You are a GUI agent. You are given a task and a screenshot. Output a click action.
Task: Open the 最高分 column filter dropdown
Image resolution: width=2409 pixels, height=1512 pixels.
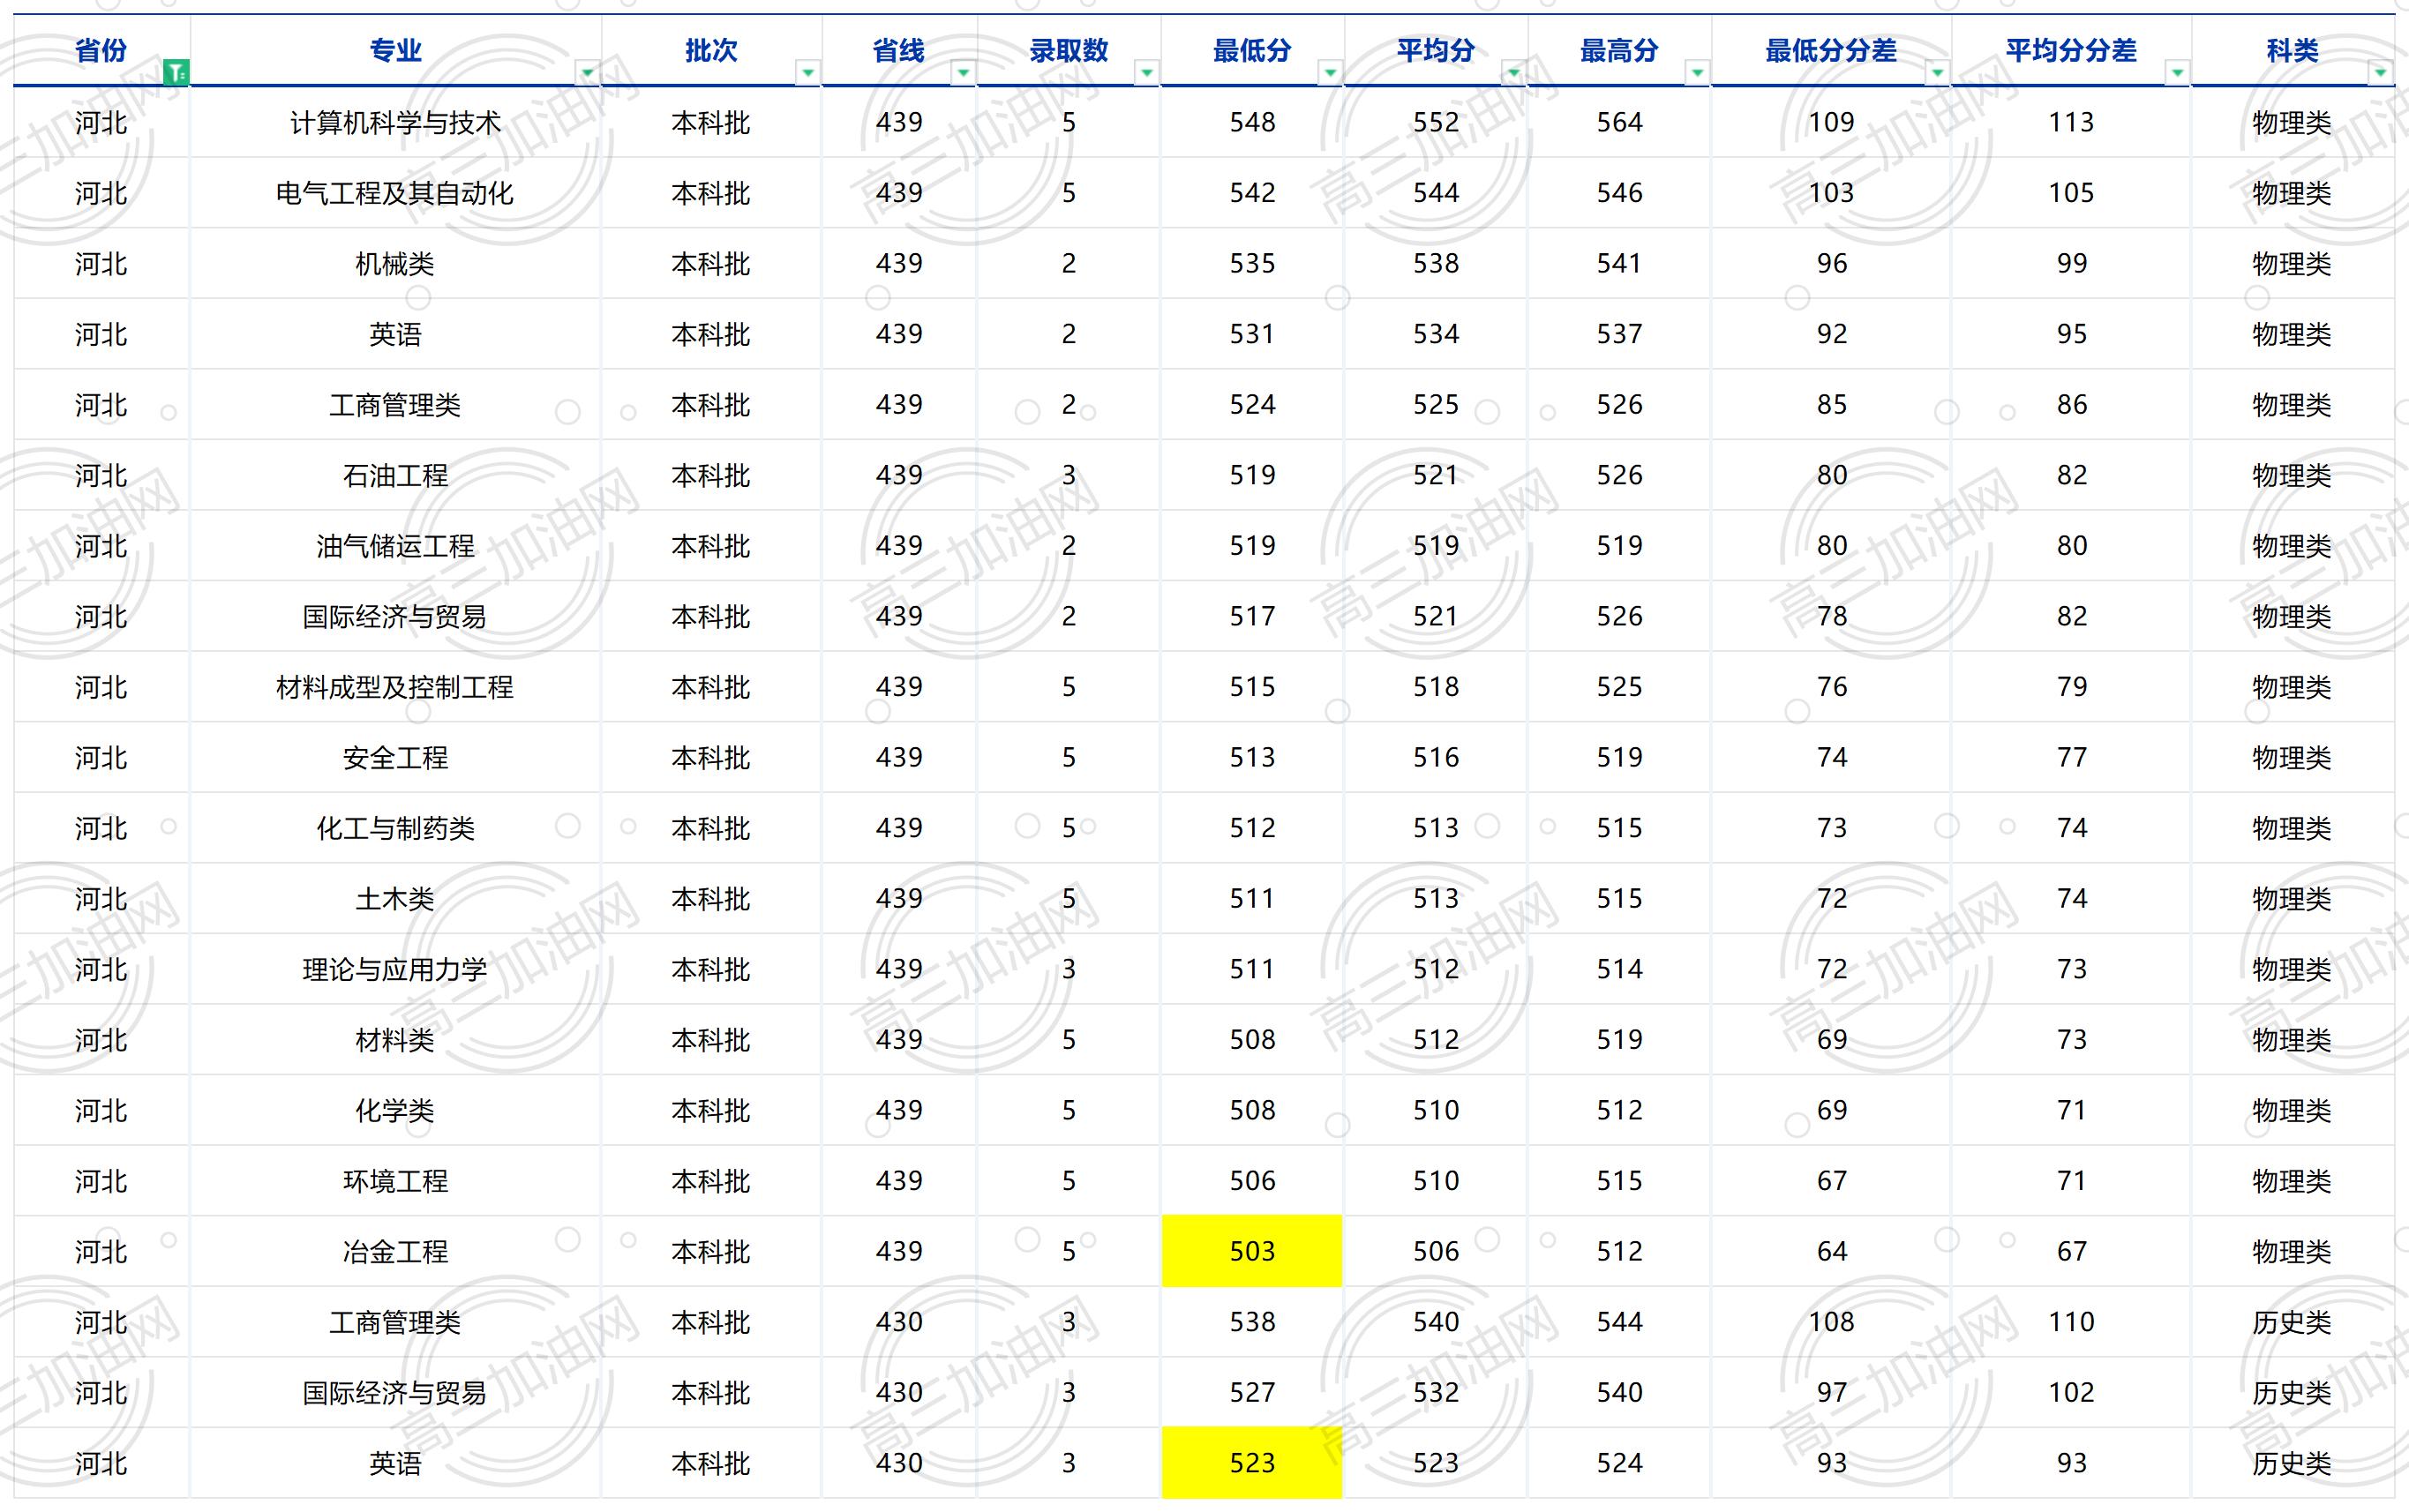1697,72
